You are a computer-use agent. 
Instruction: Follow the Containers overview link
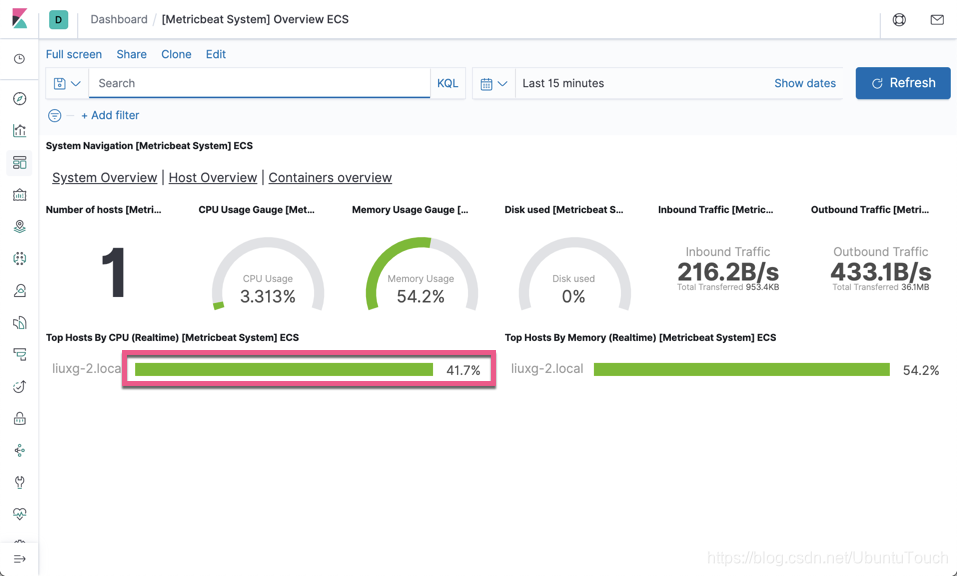tap(330, 178)
